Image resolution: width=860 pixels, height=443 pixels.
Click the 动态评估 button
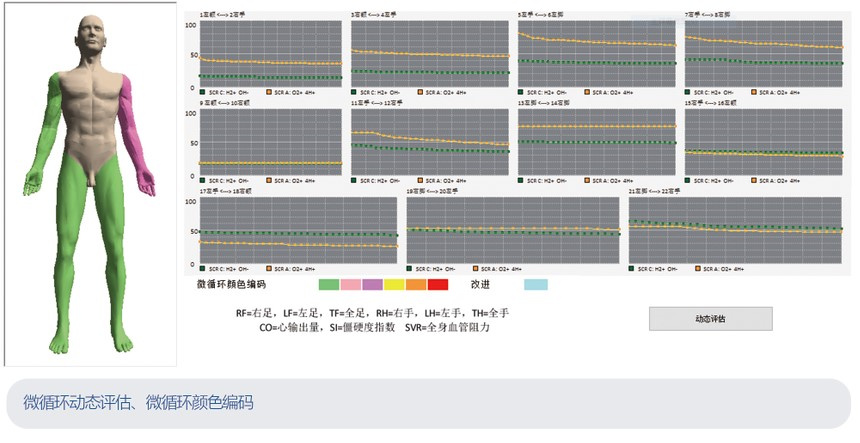[710, 319]
